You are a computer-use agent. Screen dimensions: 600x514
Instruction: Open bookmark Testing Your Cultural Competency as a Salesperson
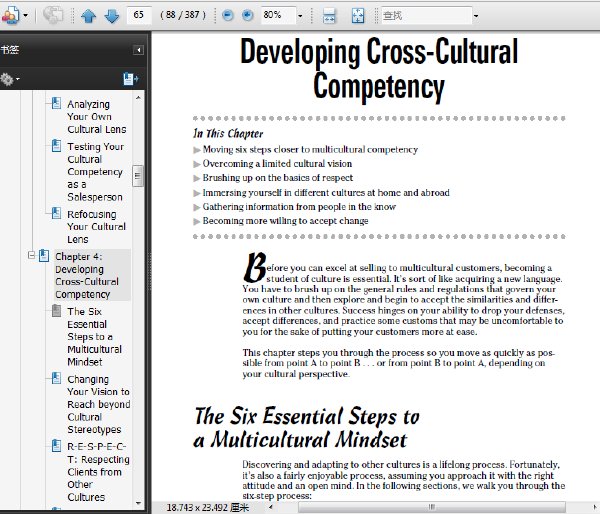point(96,172)
